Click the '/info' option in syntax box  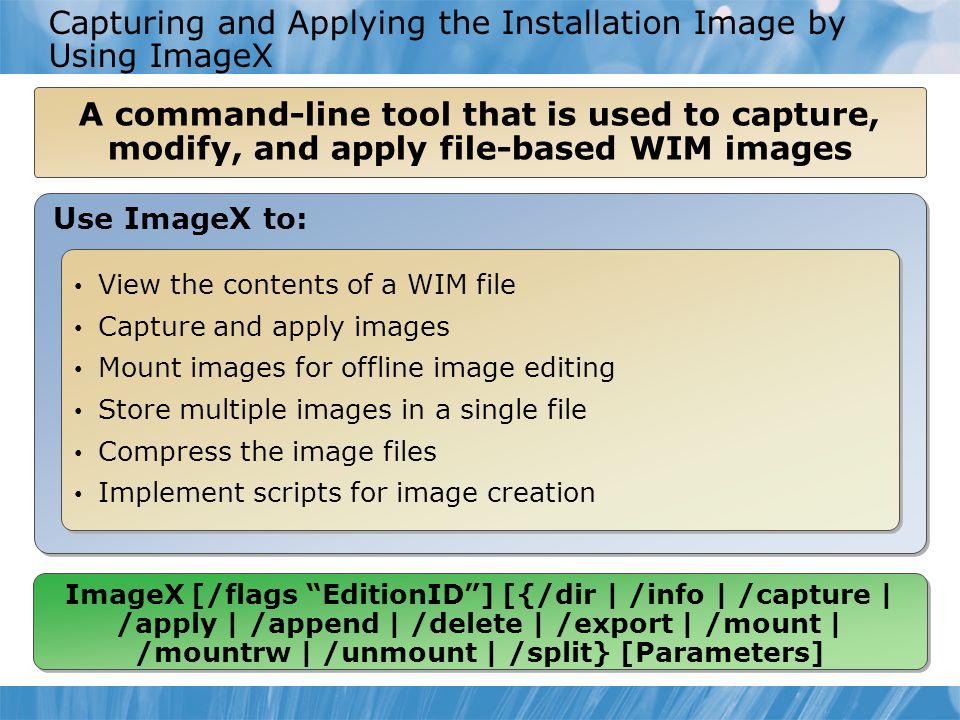666,595
